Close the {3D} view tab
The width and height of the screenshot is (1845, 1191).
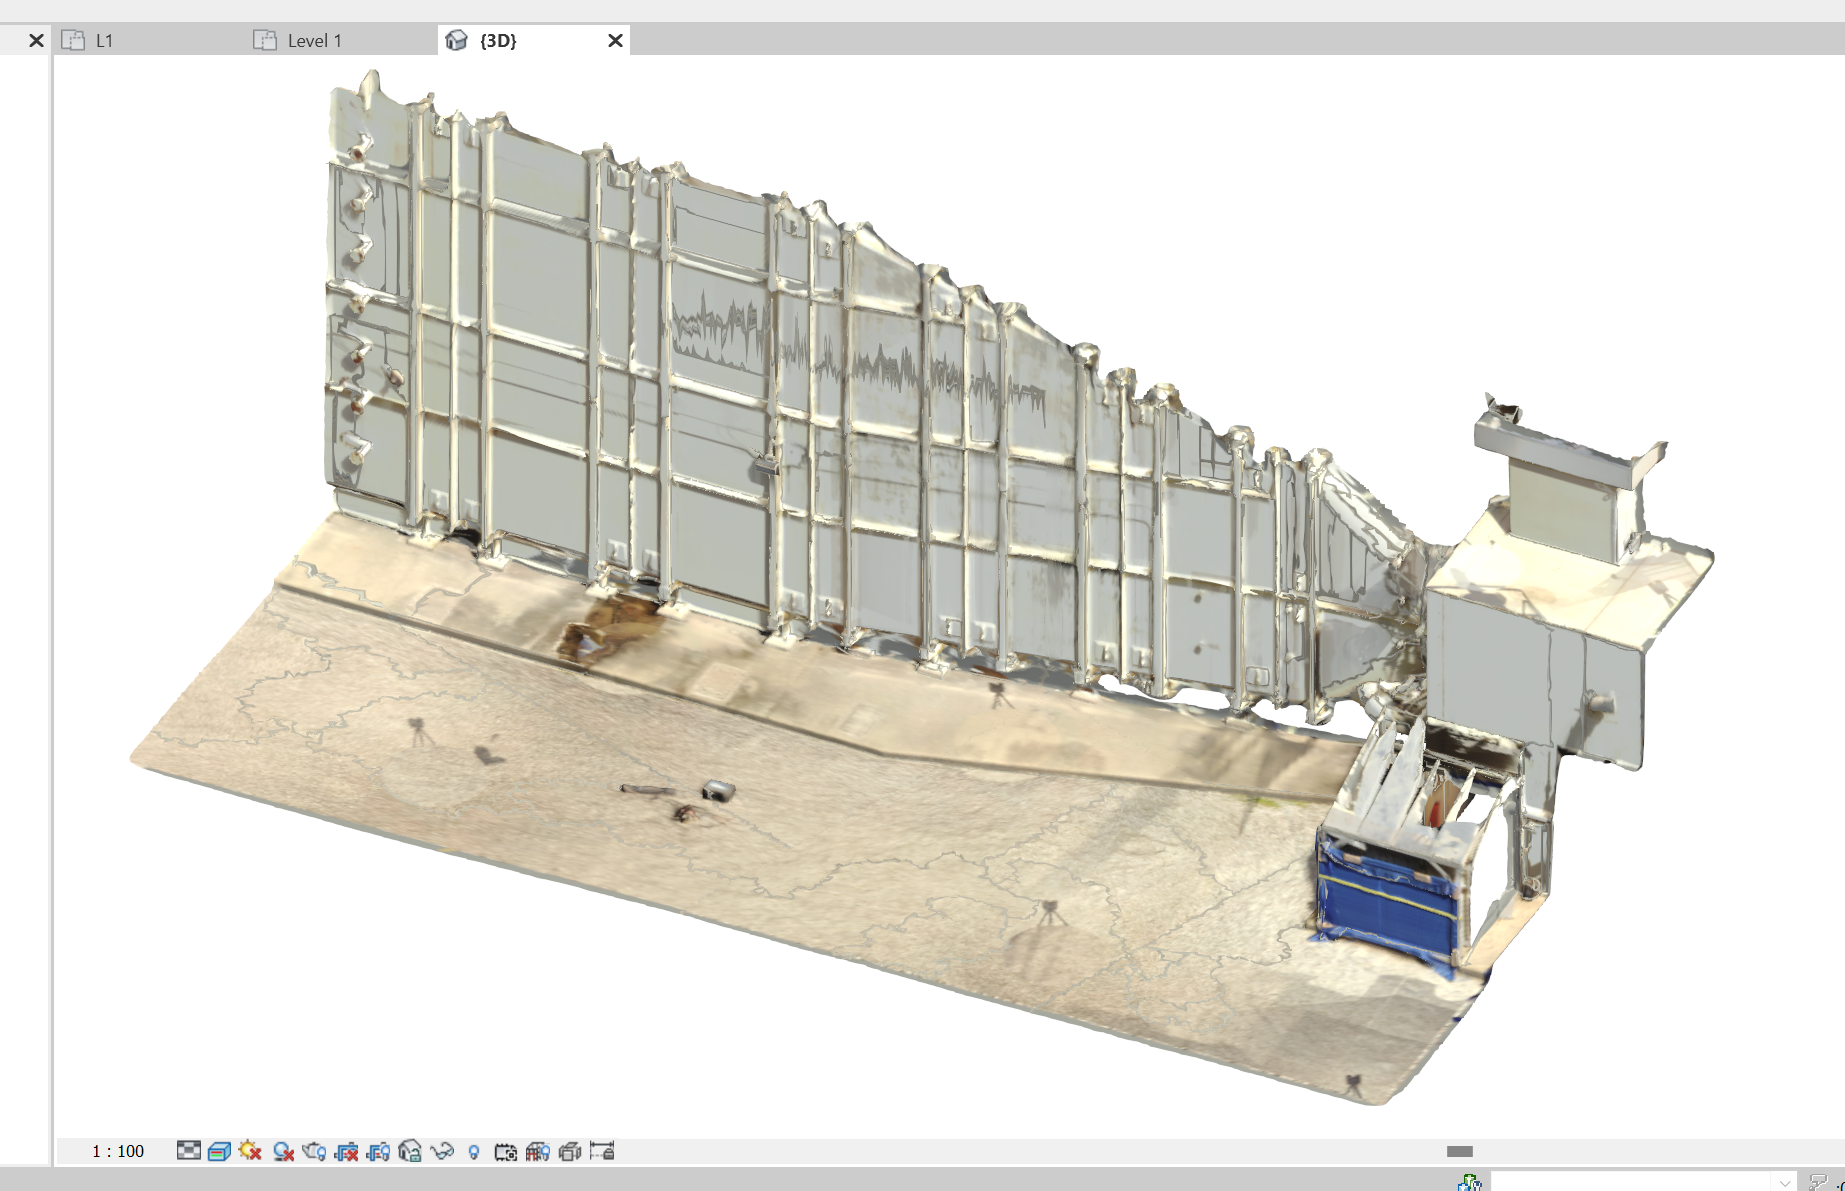[x=616, y=40]
